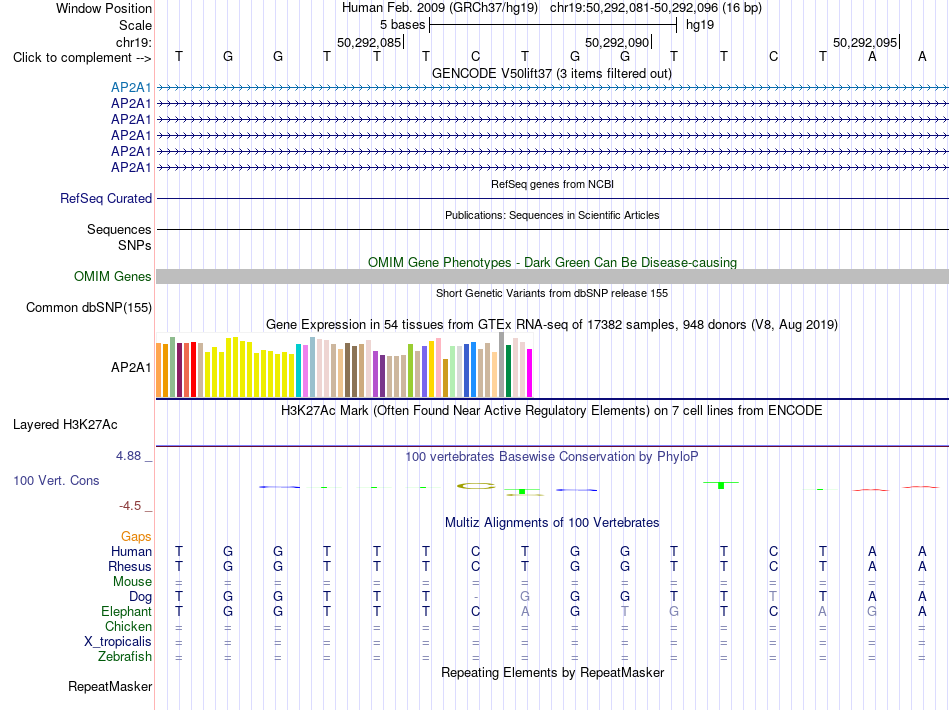Click the 50,292,090 position marker
The width and height of the screenshot is (950, 710).
click(617, 42)
